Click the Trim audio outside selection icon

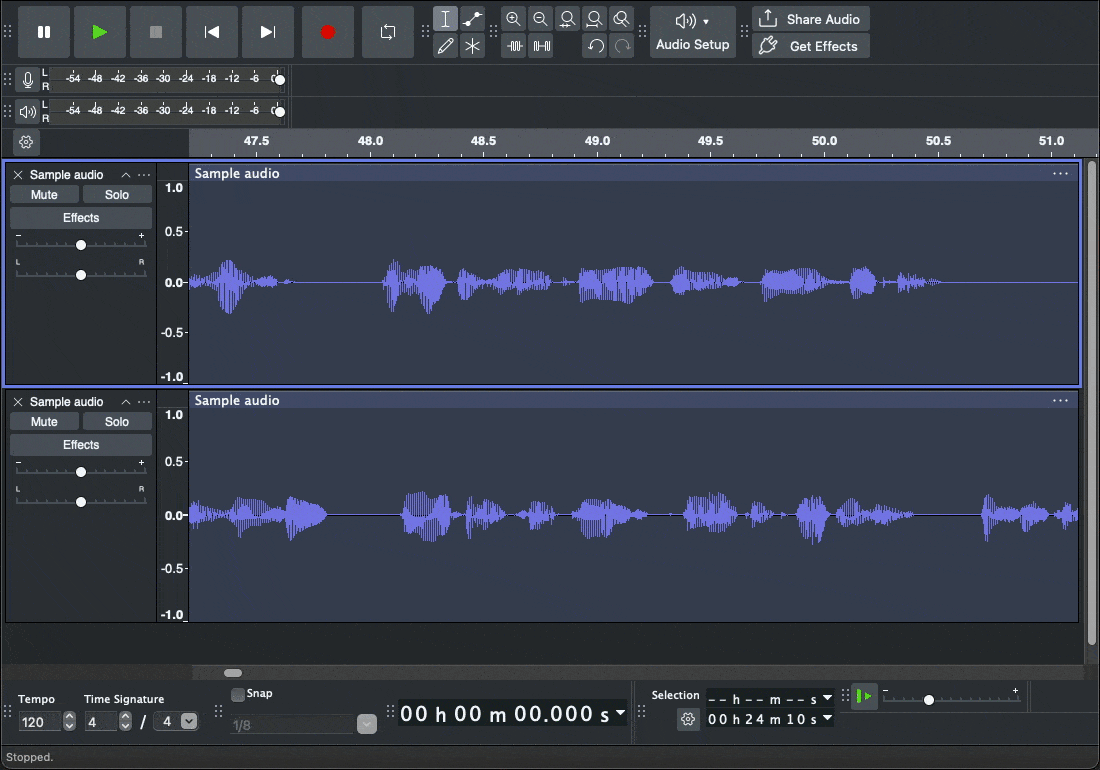[514, 46]
